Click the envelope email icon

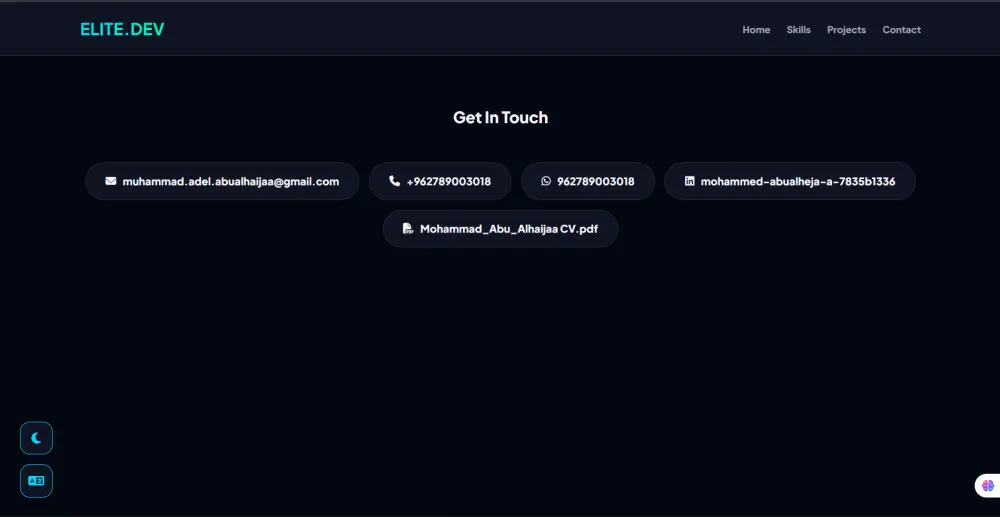[x=111, y=181]
